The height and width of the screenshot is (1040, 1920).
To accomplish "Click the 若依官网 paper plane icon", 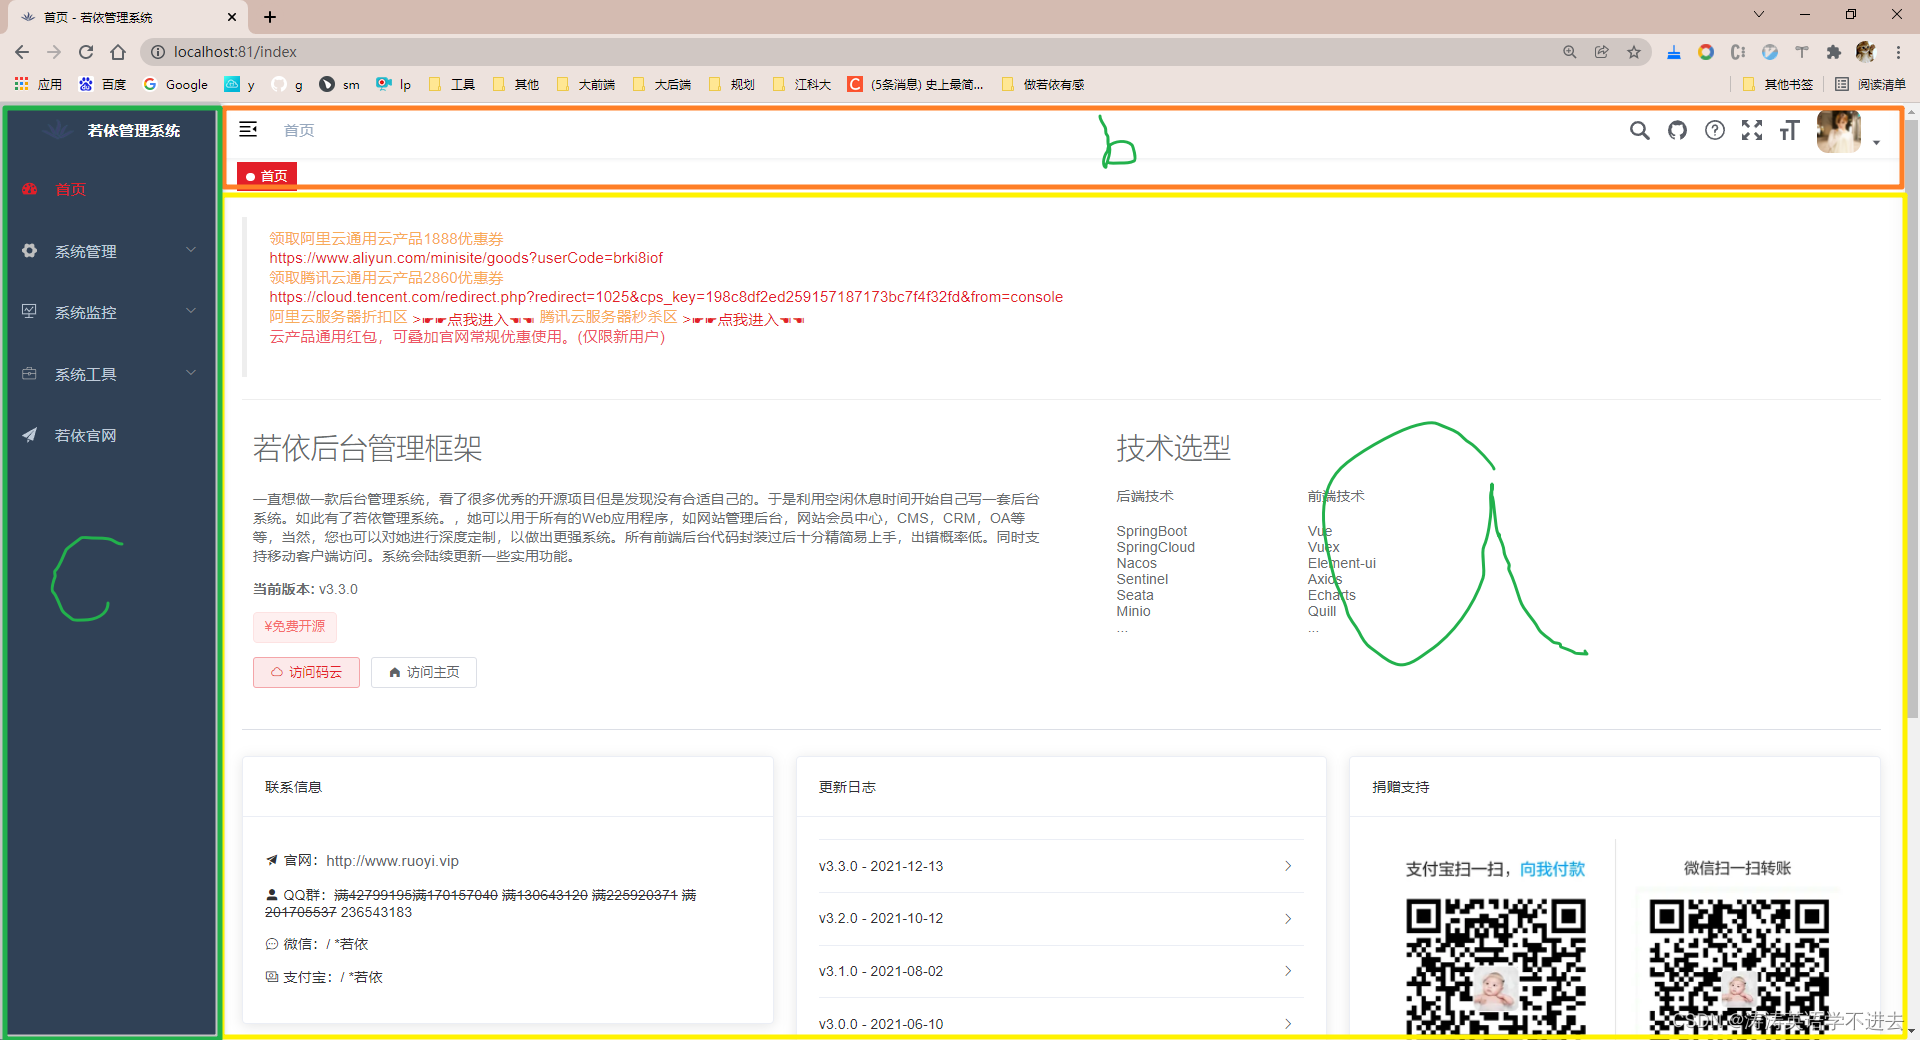I will click(x=29, y=435).
